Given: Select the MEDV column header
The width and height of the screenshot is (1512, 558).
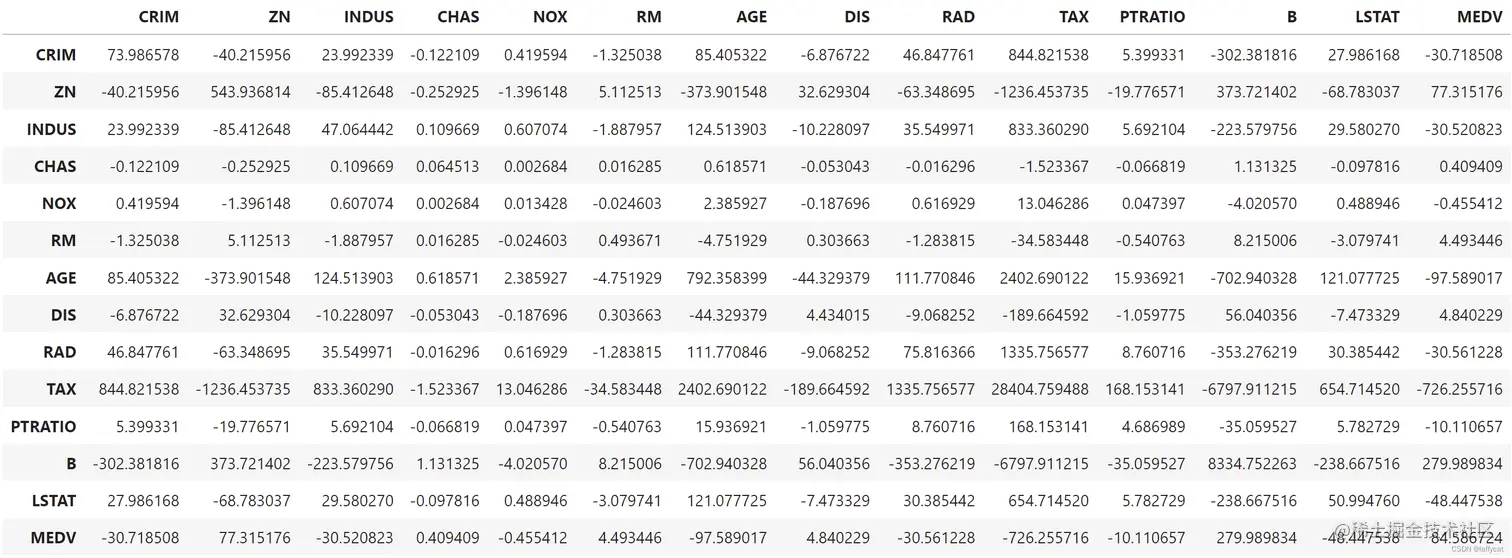Looking at the screenshot, I should [x=1479, y=17].
